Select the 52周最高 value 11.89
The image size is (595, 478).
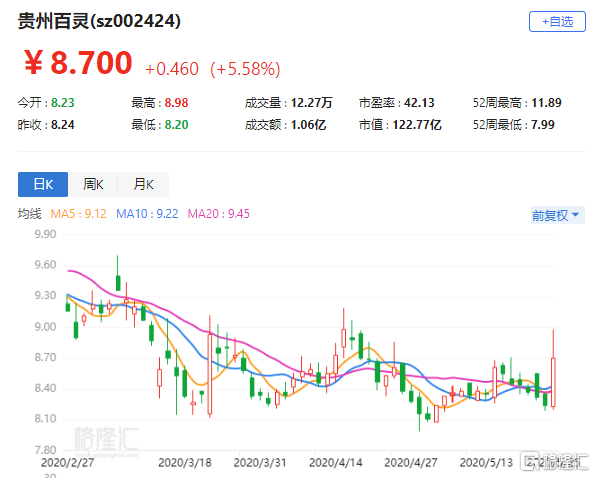(x=546, y=103)
